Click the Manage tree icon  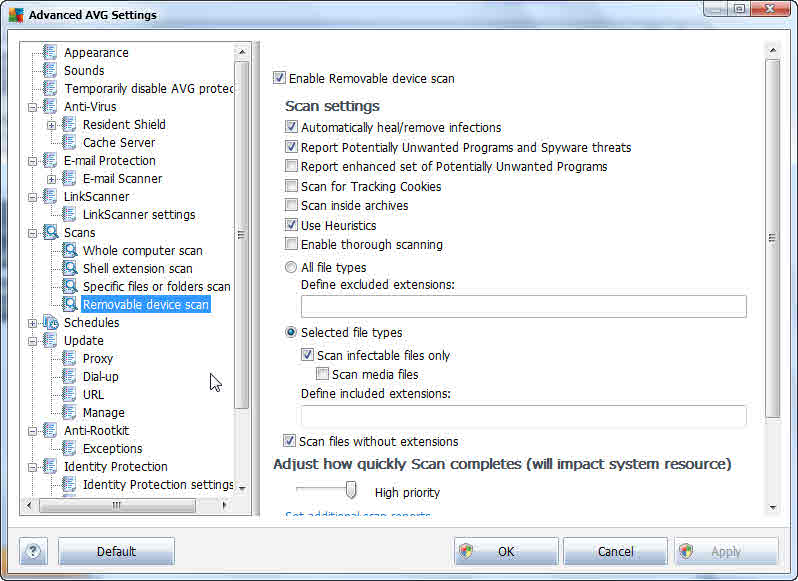(x=69, y=412)
